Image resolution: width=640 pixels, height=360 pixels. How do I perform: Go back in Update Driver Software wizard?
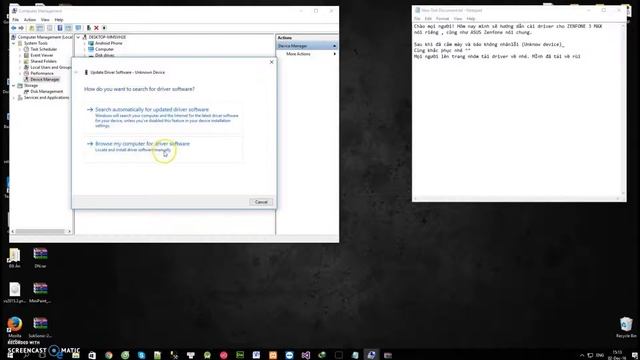[76, 72]
